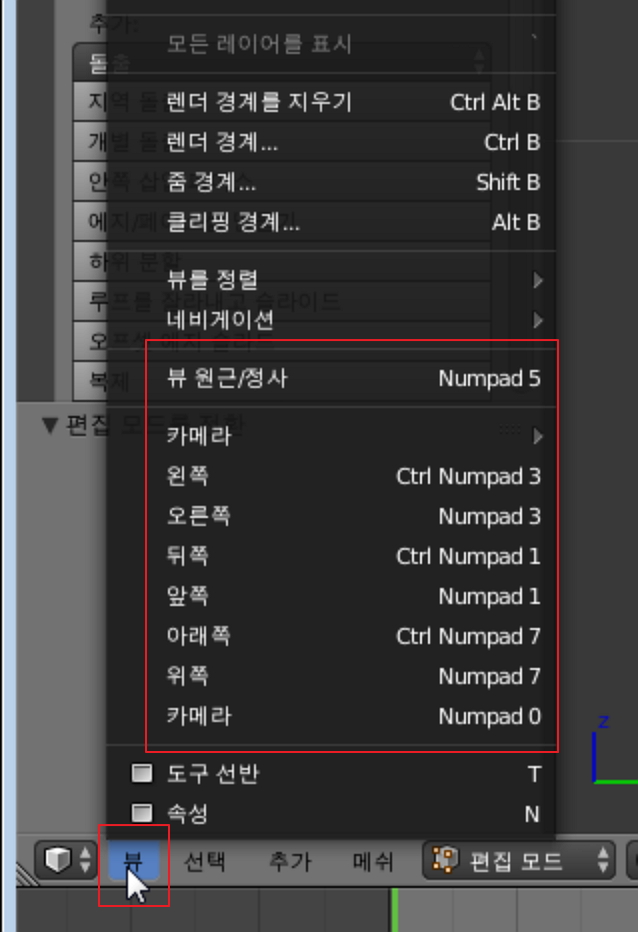Open the 편집 모드 mode dropdown
The image size is (638, 932).
point(518,860)
